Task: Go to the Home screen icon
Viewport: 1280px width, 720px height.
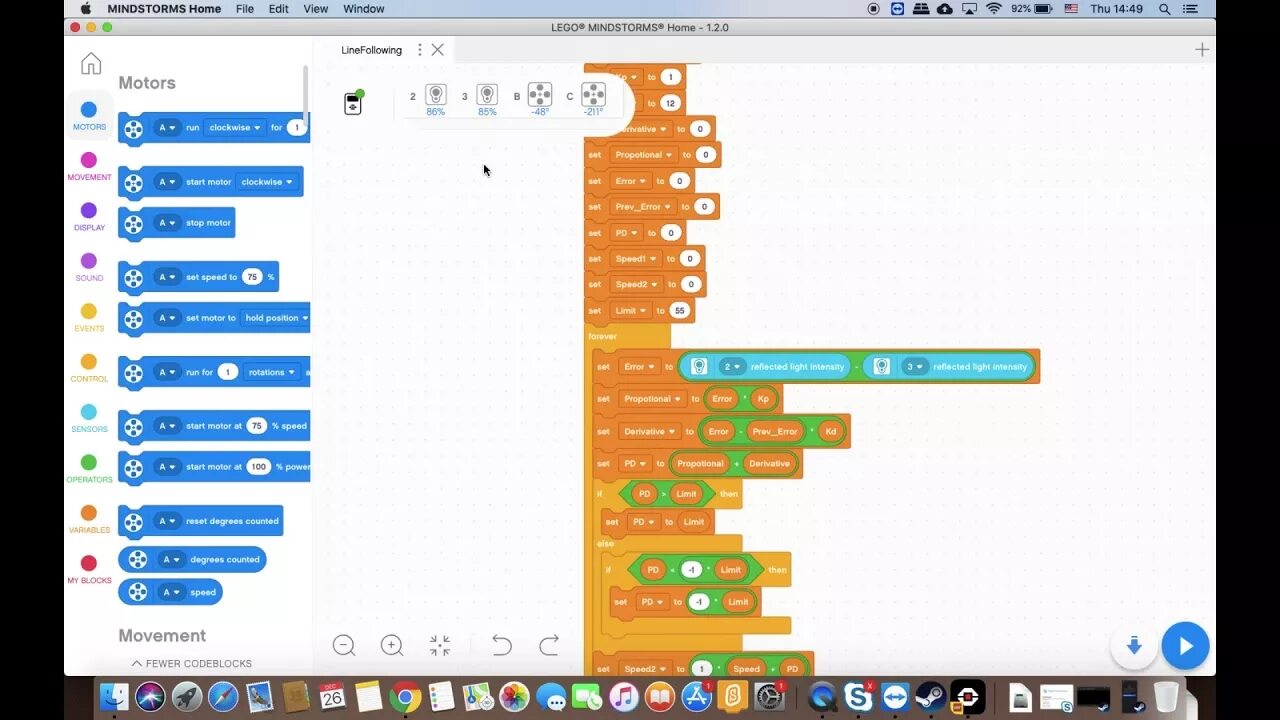Action: [x=91, y=64]
